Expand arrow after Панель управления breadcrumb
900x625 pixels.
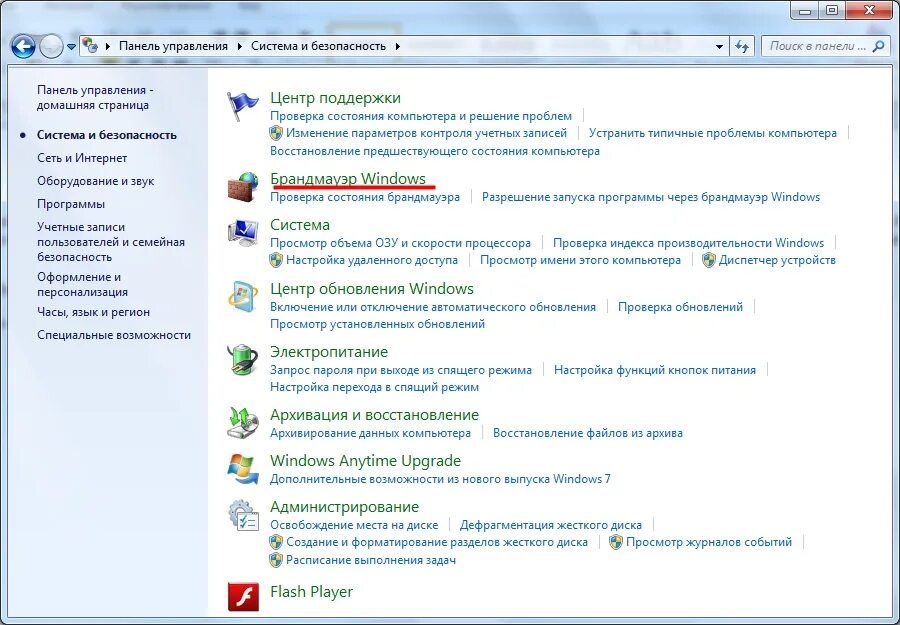239,46
